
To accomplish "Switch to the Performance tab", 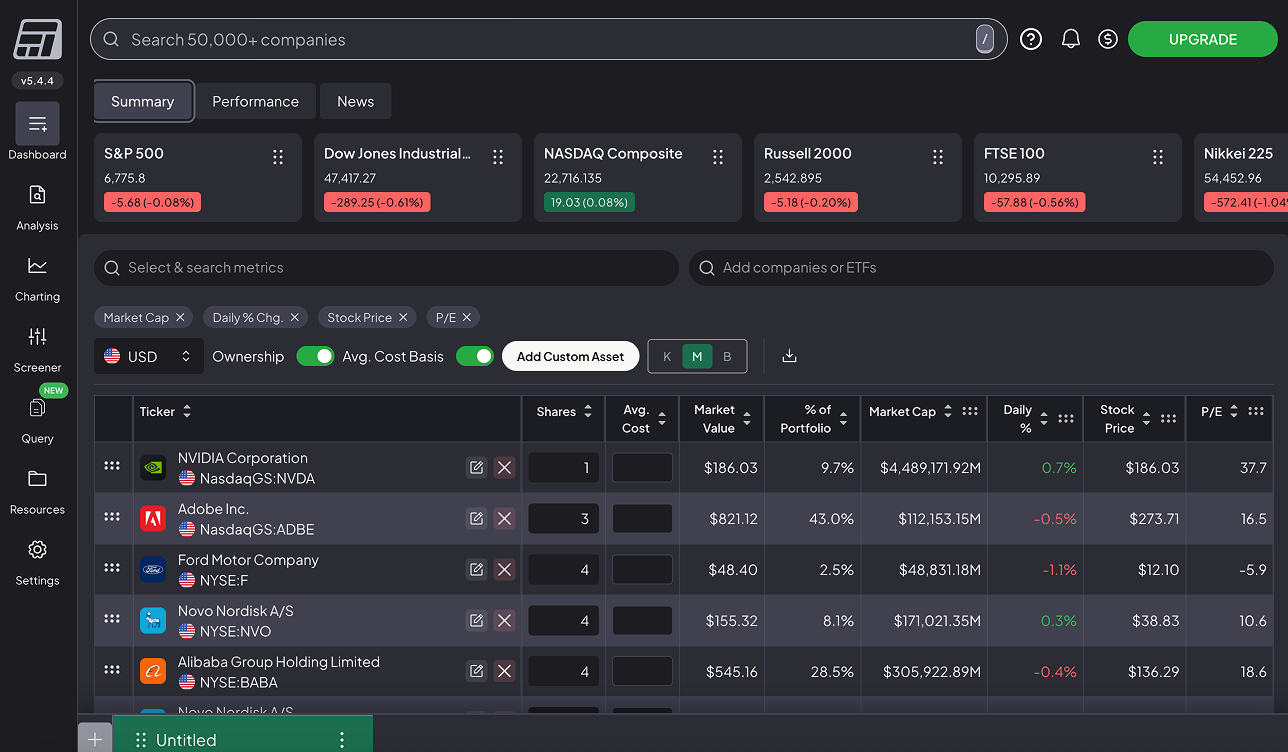I will coord(255,101).
